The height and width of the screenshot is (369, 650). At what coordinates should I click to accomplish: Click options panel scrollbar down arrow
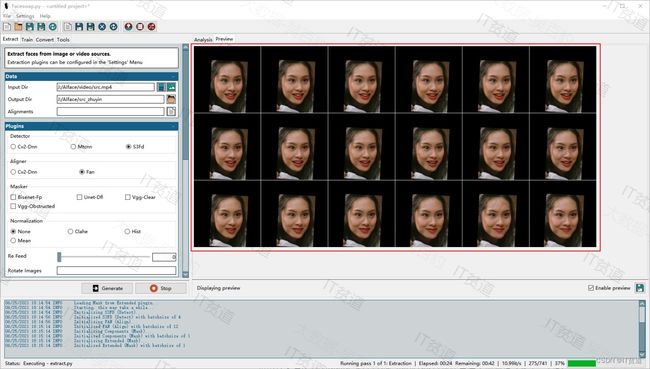[x=185, y=274]
